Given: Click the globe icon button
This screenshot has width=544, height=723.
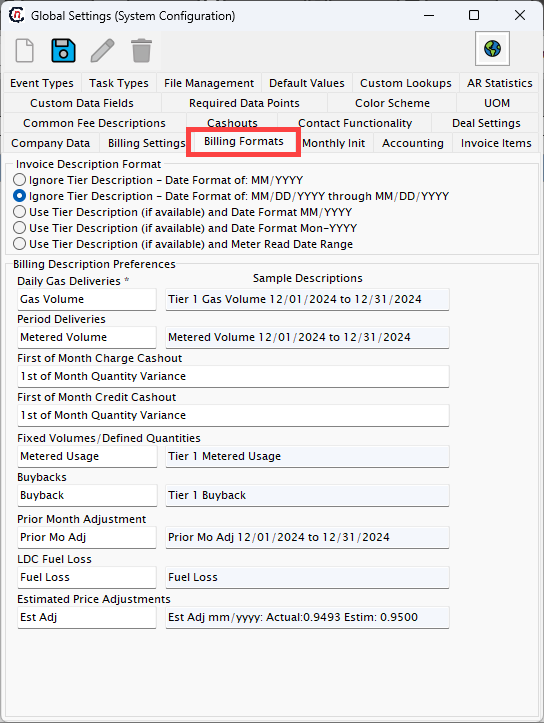Looking at the screenshot, I should point(492,48).
